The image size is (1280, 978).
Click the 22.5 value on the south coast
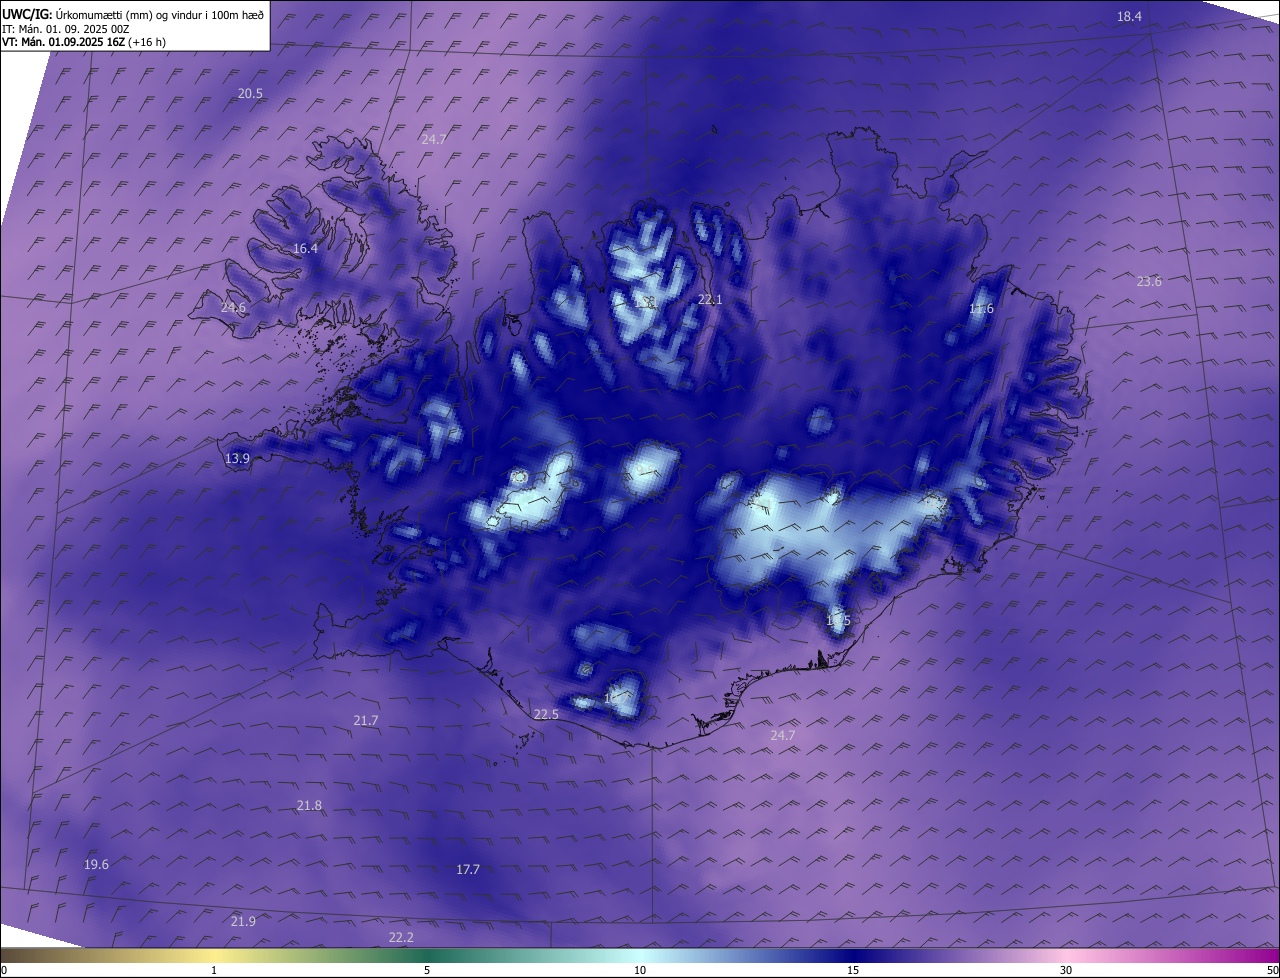[546, 714]
